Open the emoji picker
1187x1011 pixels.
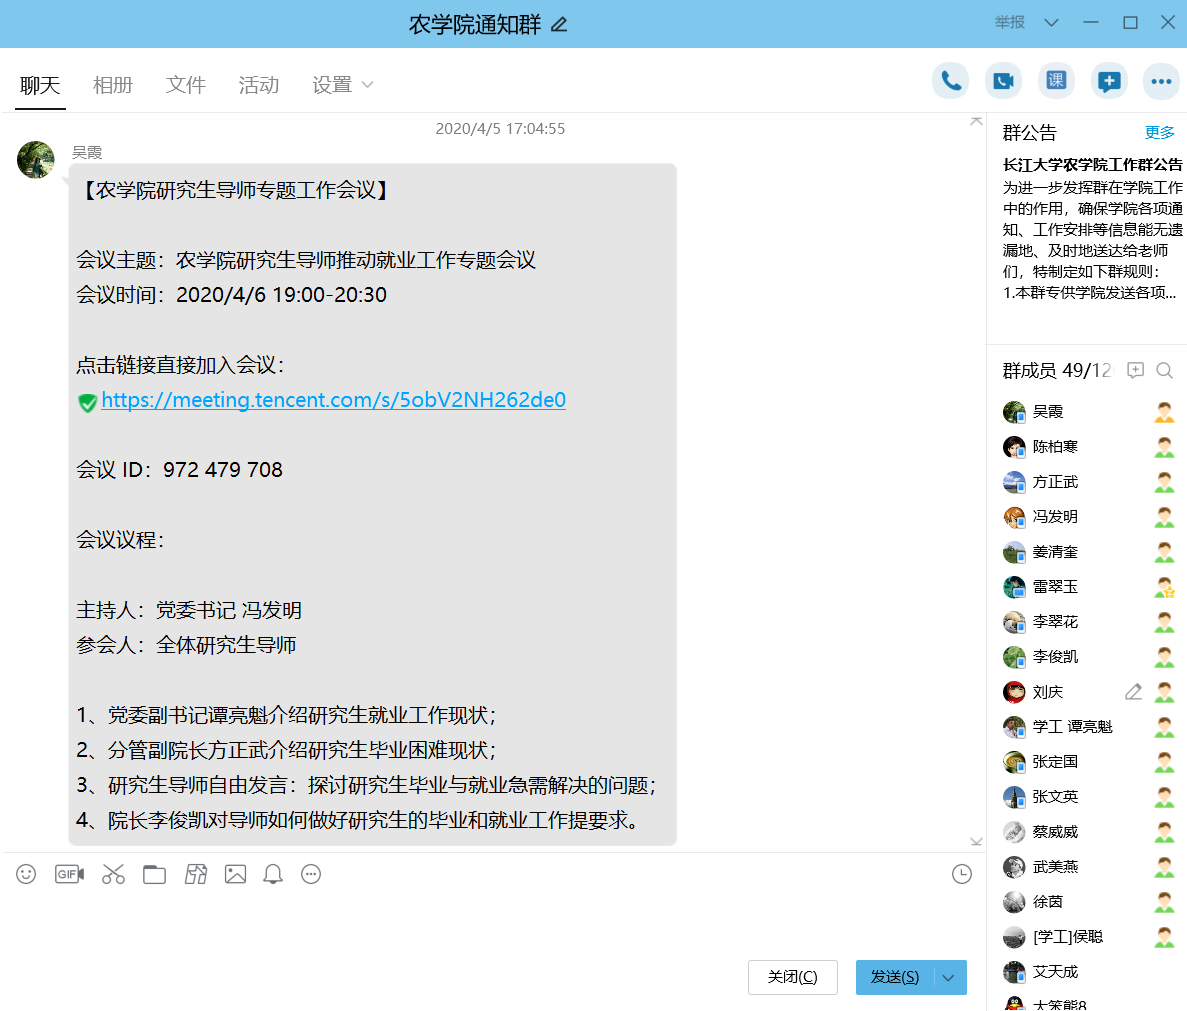[x=26, y=874]
